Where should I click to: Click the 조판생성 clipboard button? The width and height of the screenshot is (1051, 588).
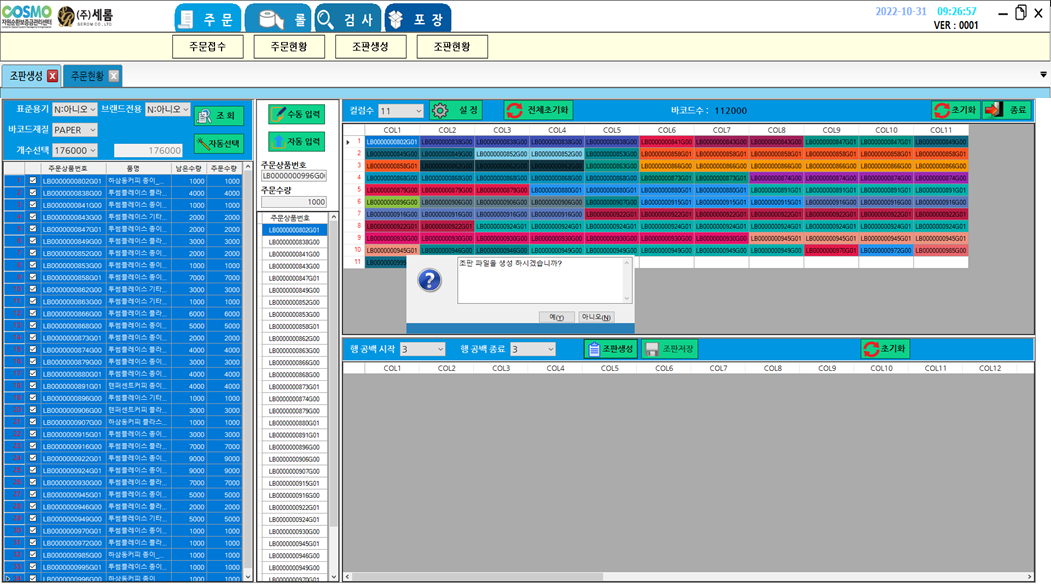point(608,349)
